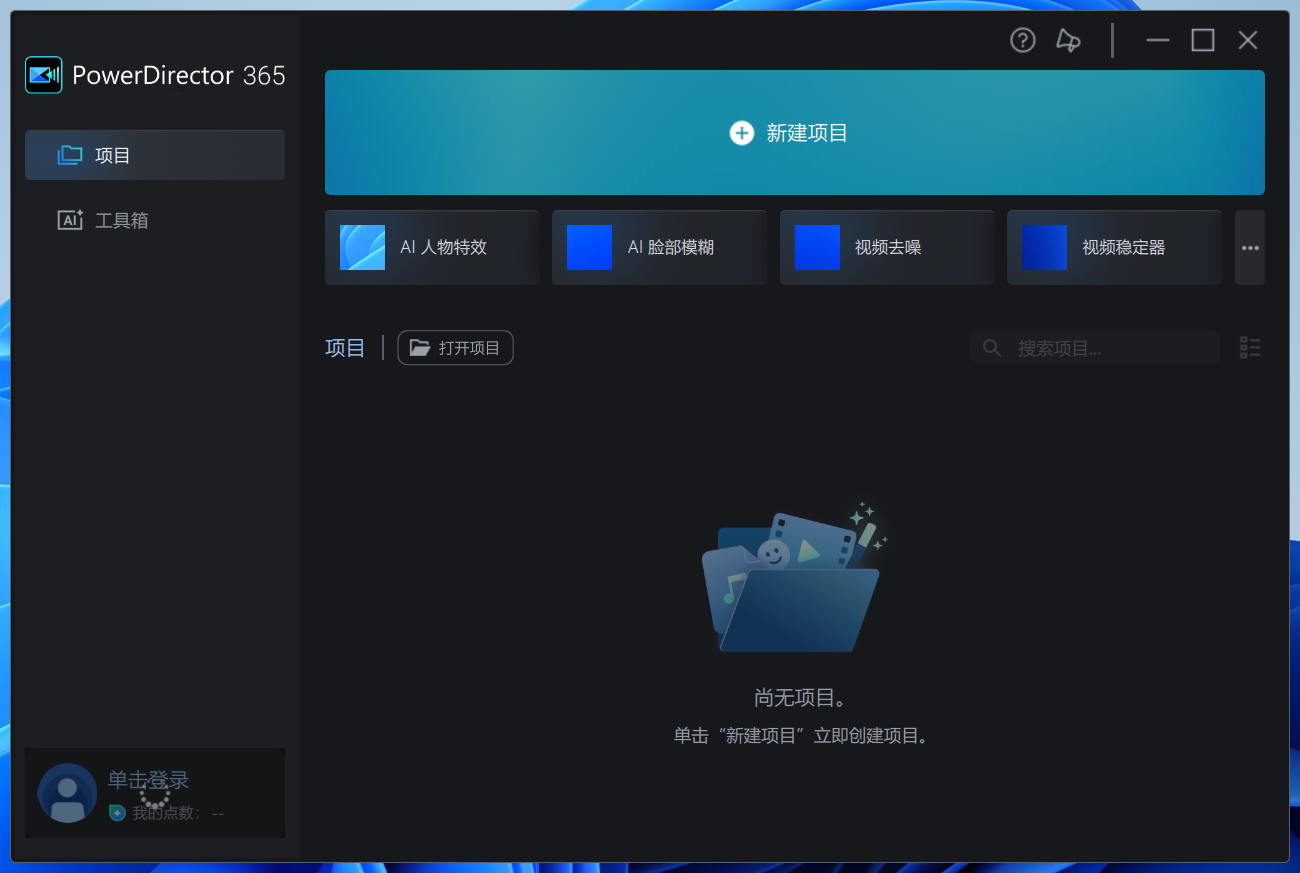Click the 新建项目 banner button
Image resolution: width=1300 pixels, height=873 pixels.
click(x=795, y=132)
